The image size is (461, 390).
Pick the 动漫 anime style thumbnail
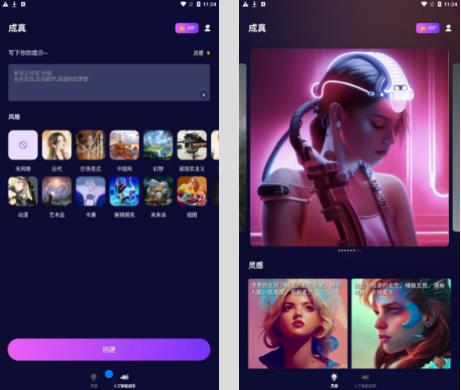(x=23, y=191)
